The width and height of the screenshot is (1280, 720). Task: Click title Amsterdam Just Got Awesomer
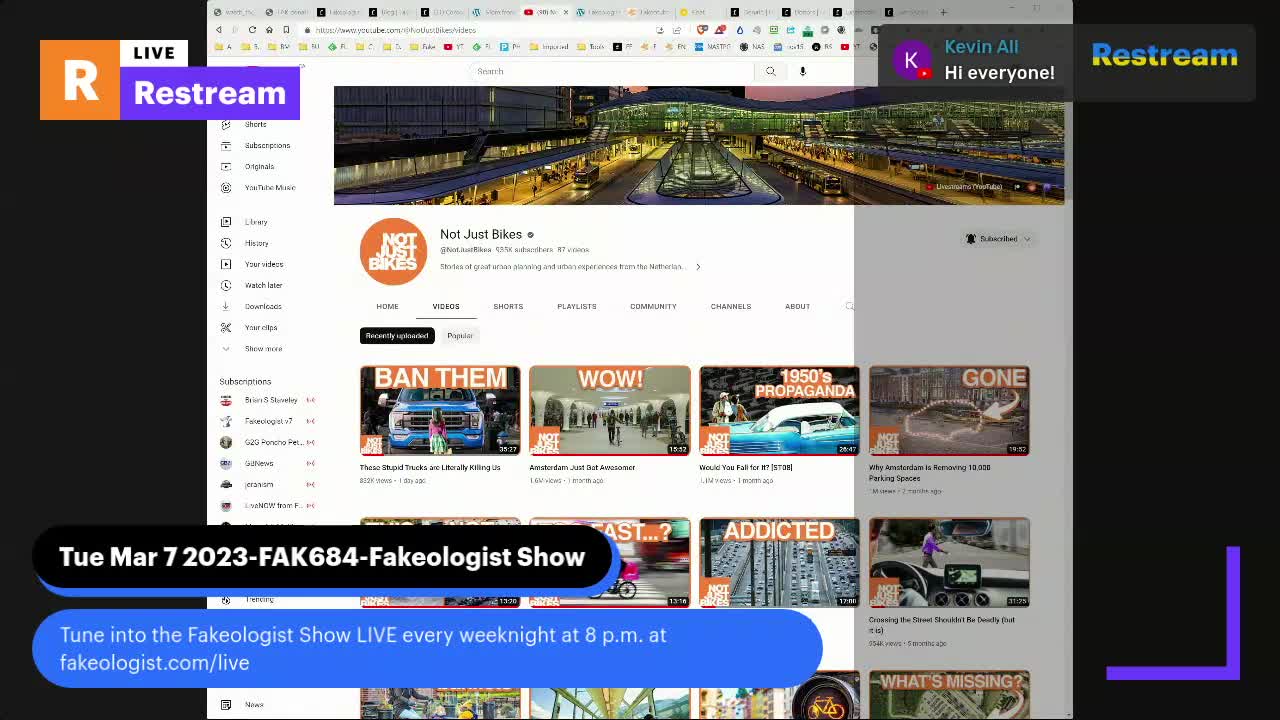[582, 467]
